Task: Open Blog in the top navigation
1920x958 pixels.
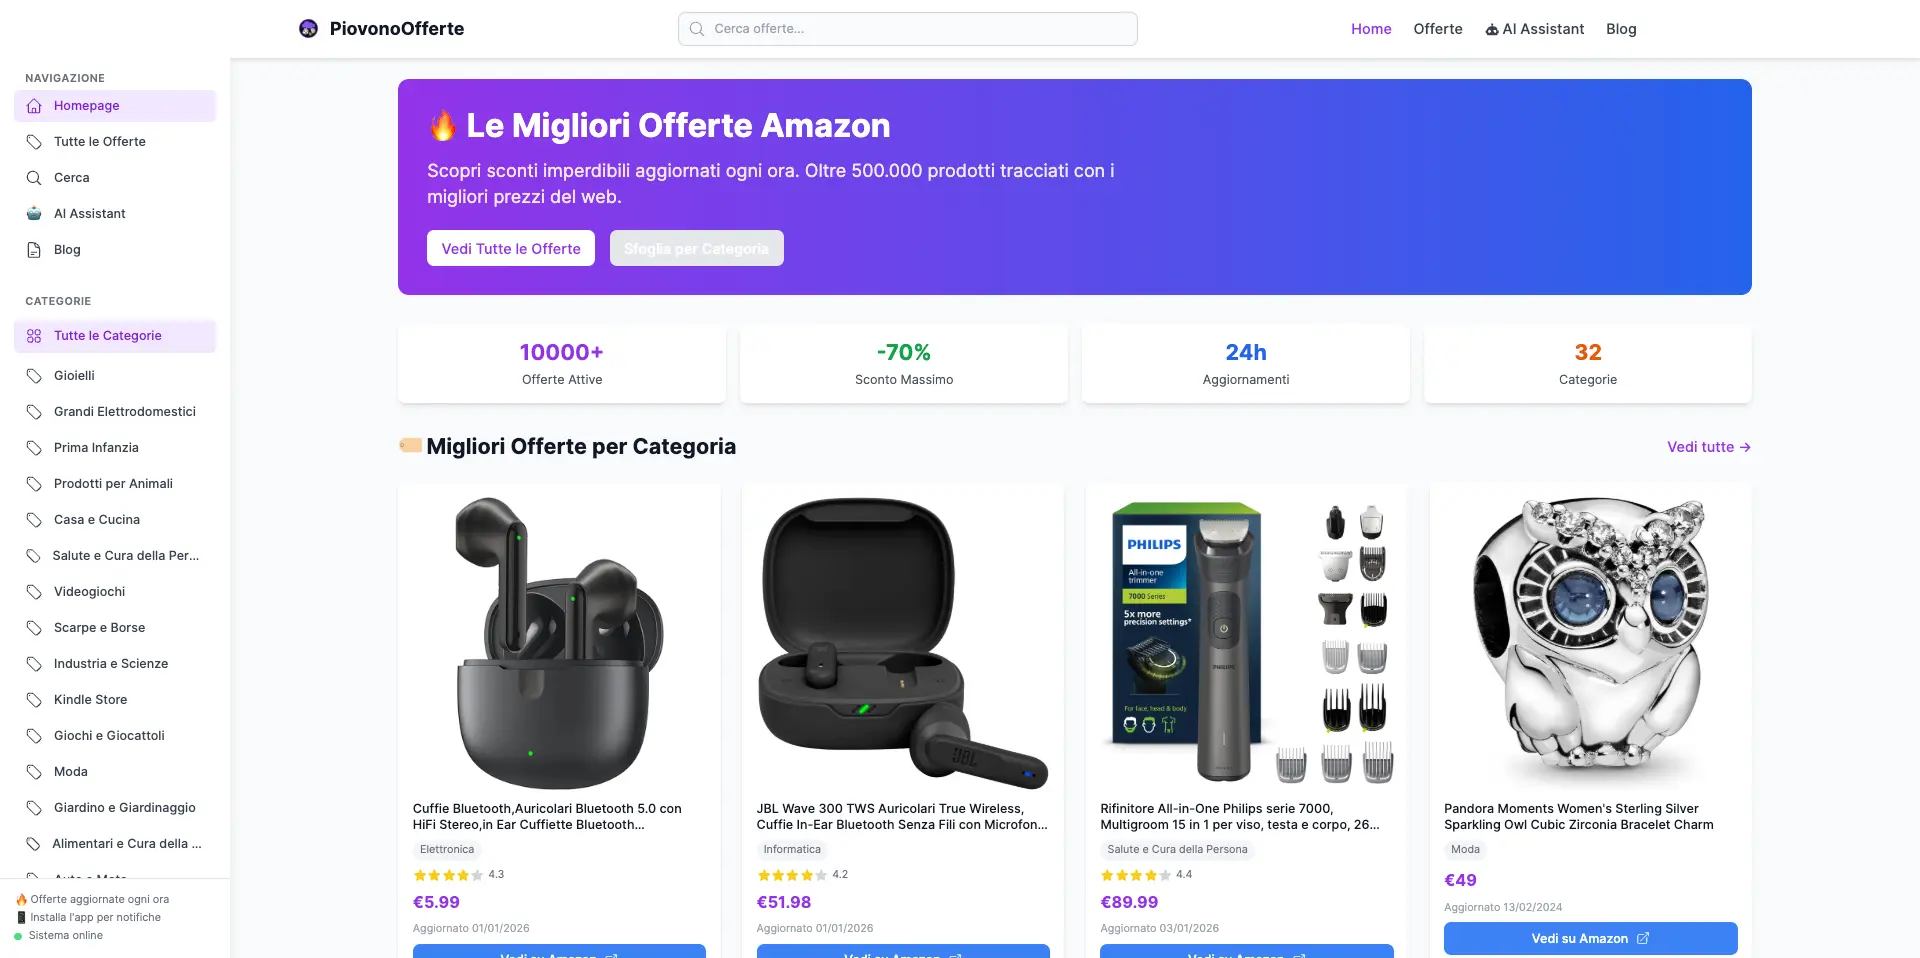Action: click(1621, 29)
